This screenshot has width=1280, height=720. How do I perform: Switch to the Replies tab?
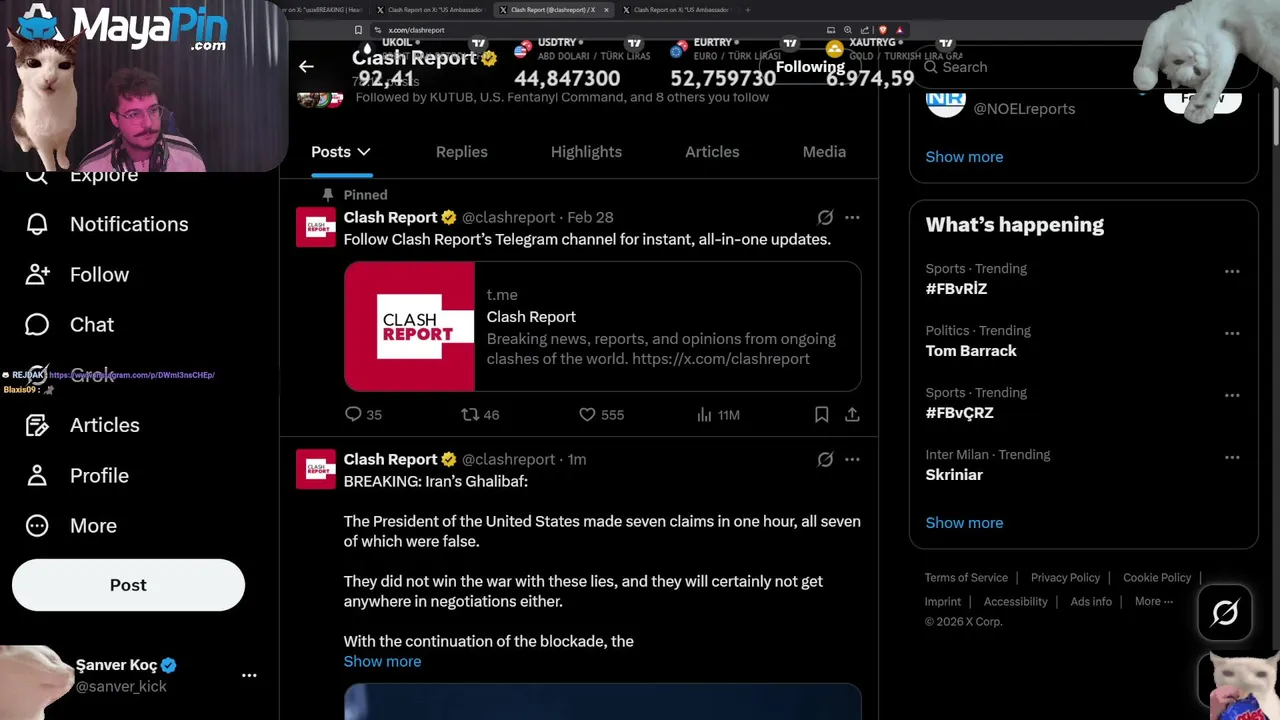462,152
